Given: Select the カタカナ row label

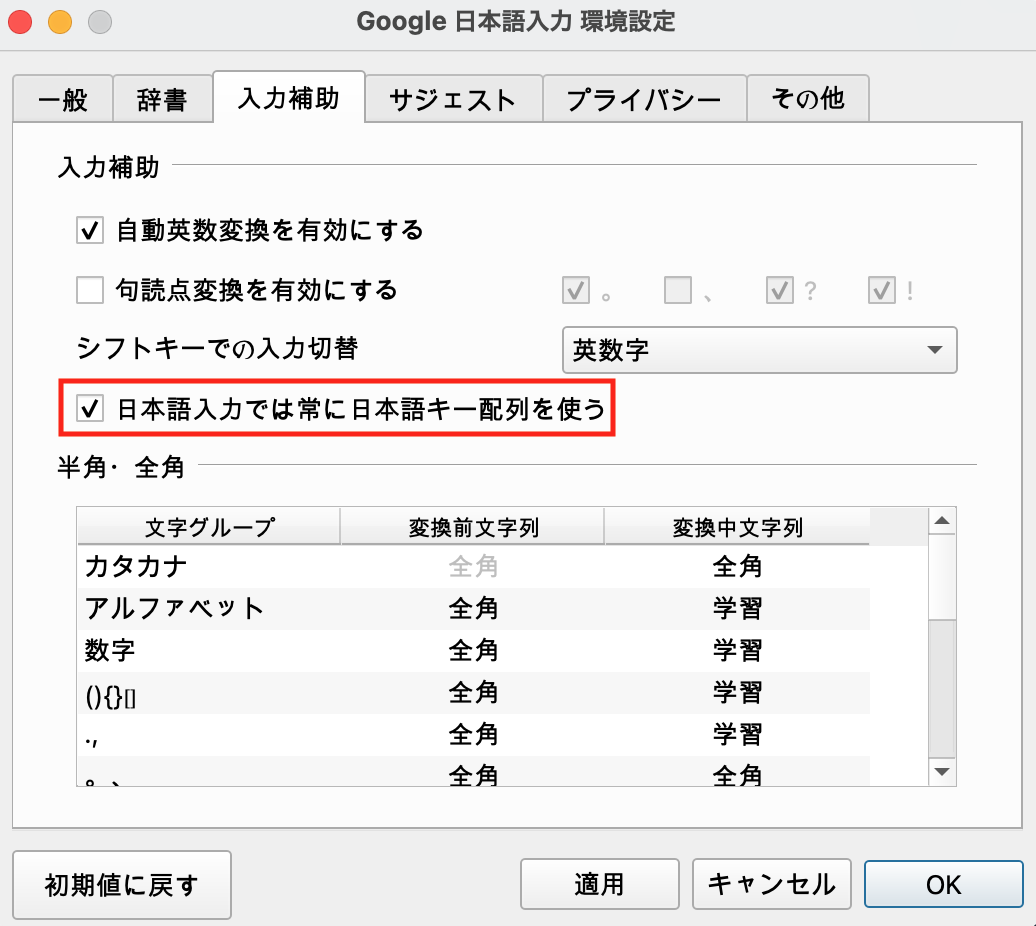Looking at the screenshot, I should pyautogui.click(x=136, y=567).
